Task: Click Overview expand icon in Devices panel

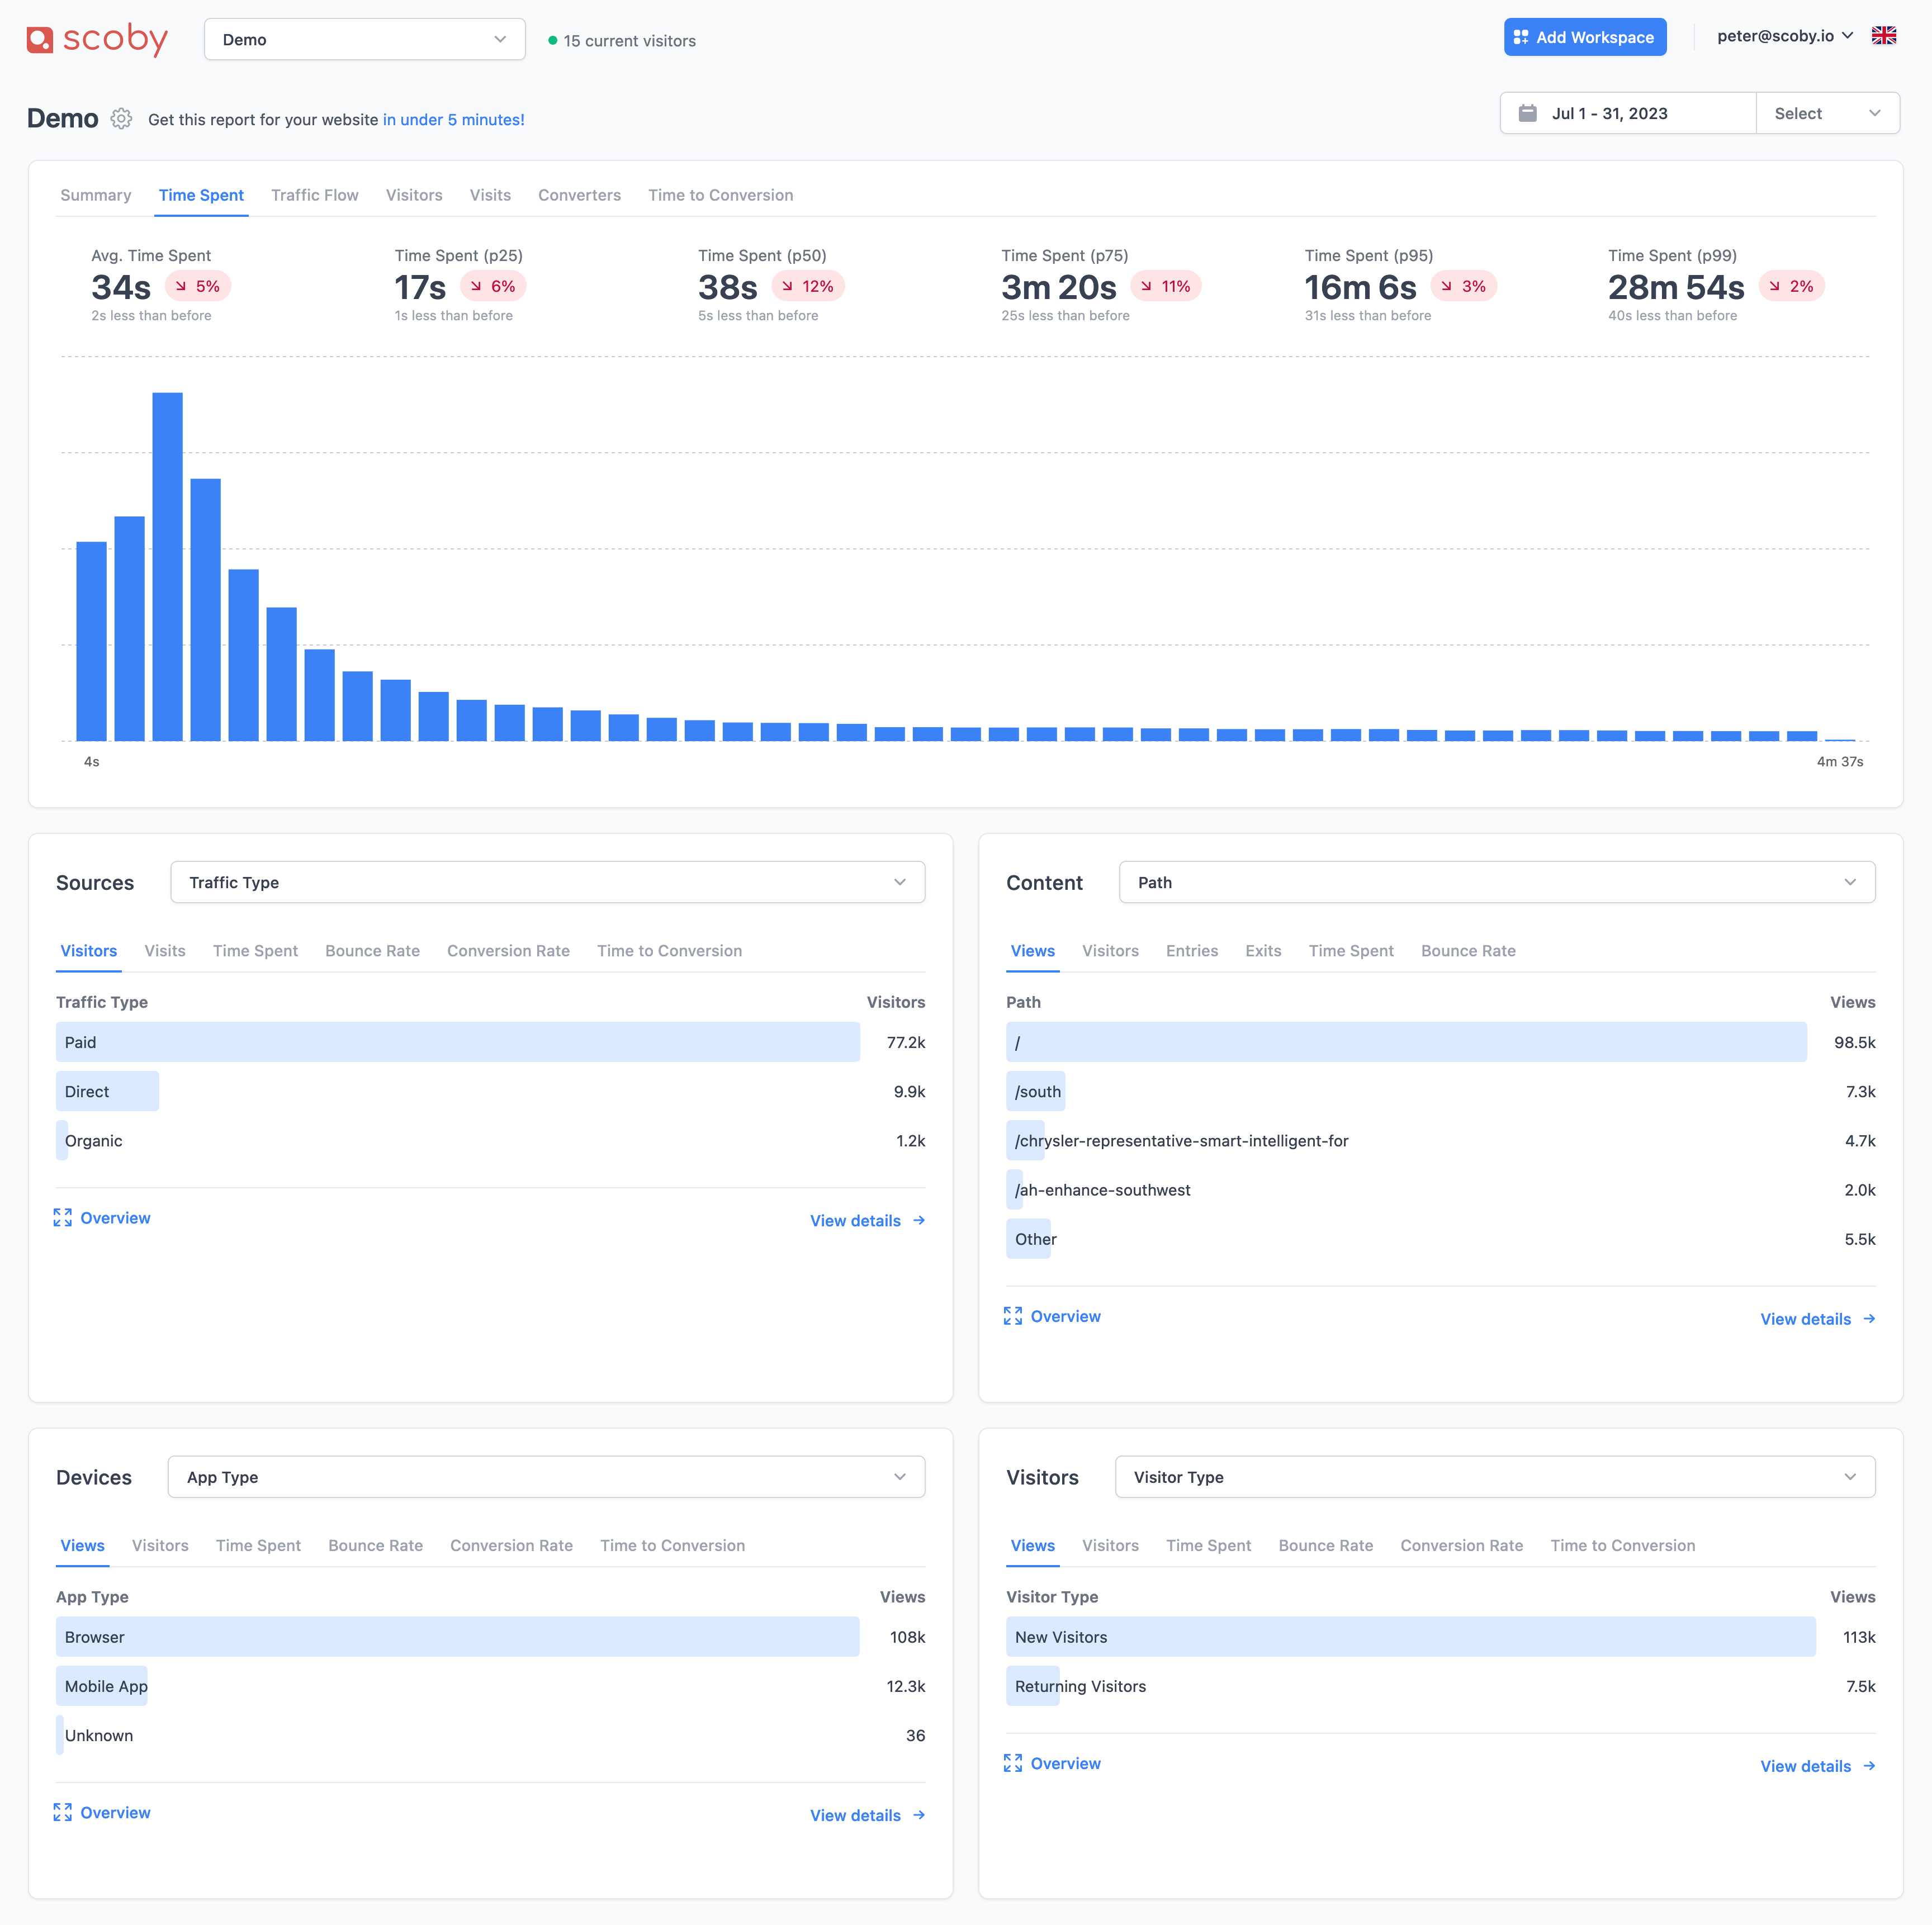Action: [x=63, y=1812]
